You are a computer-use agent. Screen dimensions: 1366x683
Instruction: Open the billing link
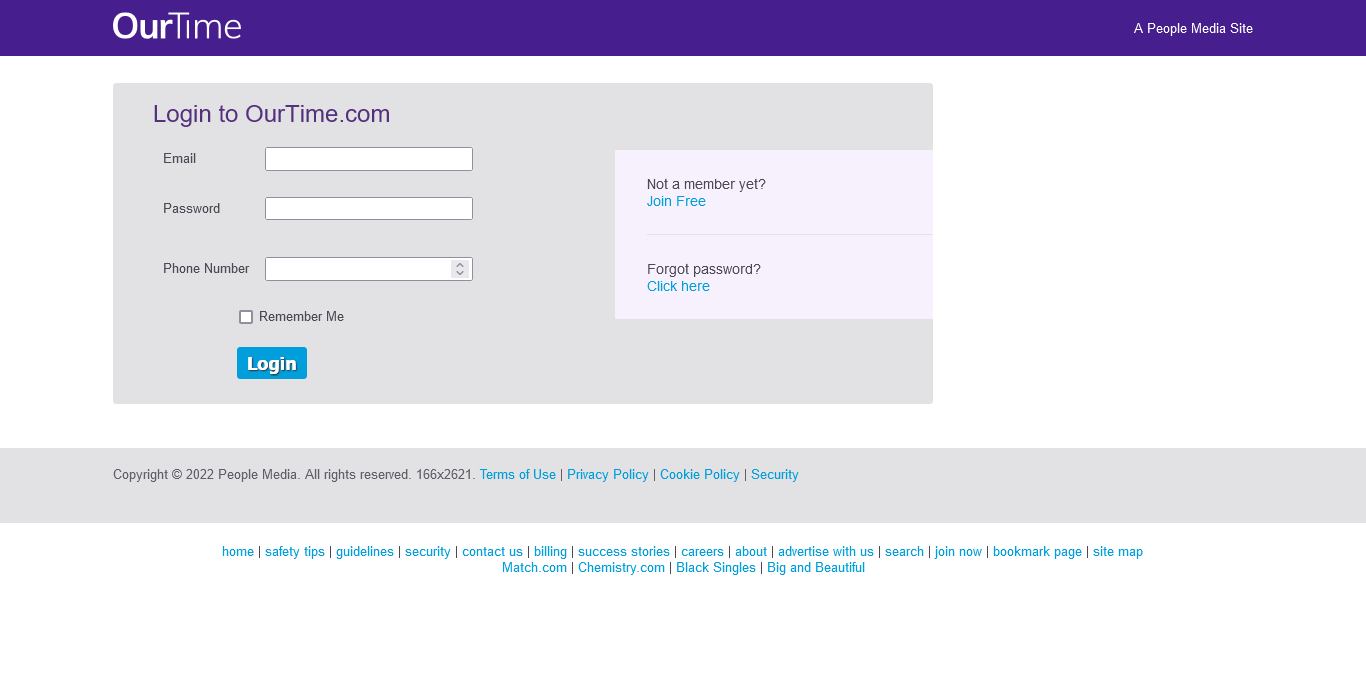pyautogui.click(x=550, y=552)
